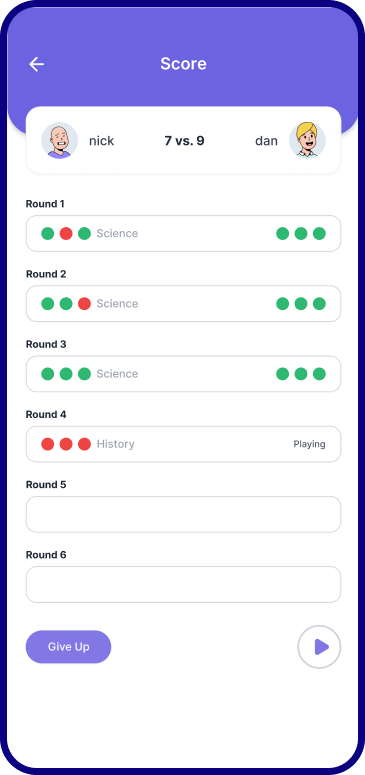
Task: Click the first red dot in Round 4
Action: [47, 444]
